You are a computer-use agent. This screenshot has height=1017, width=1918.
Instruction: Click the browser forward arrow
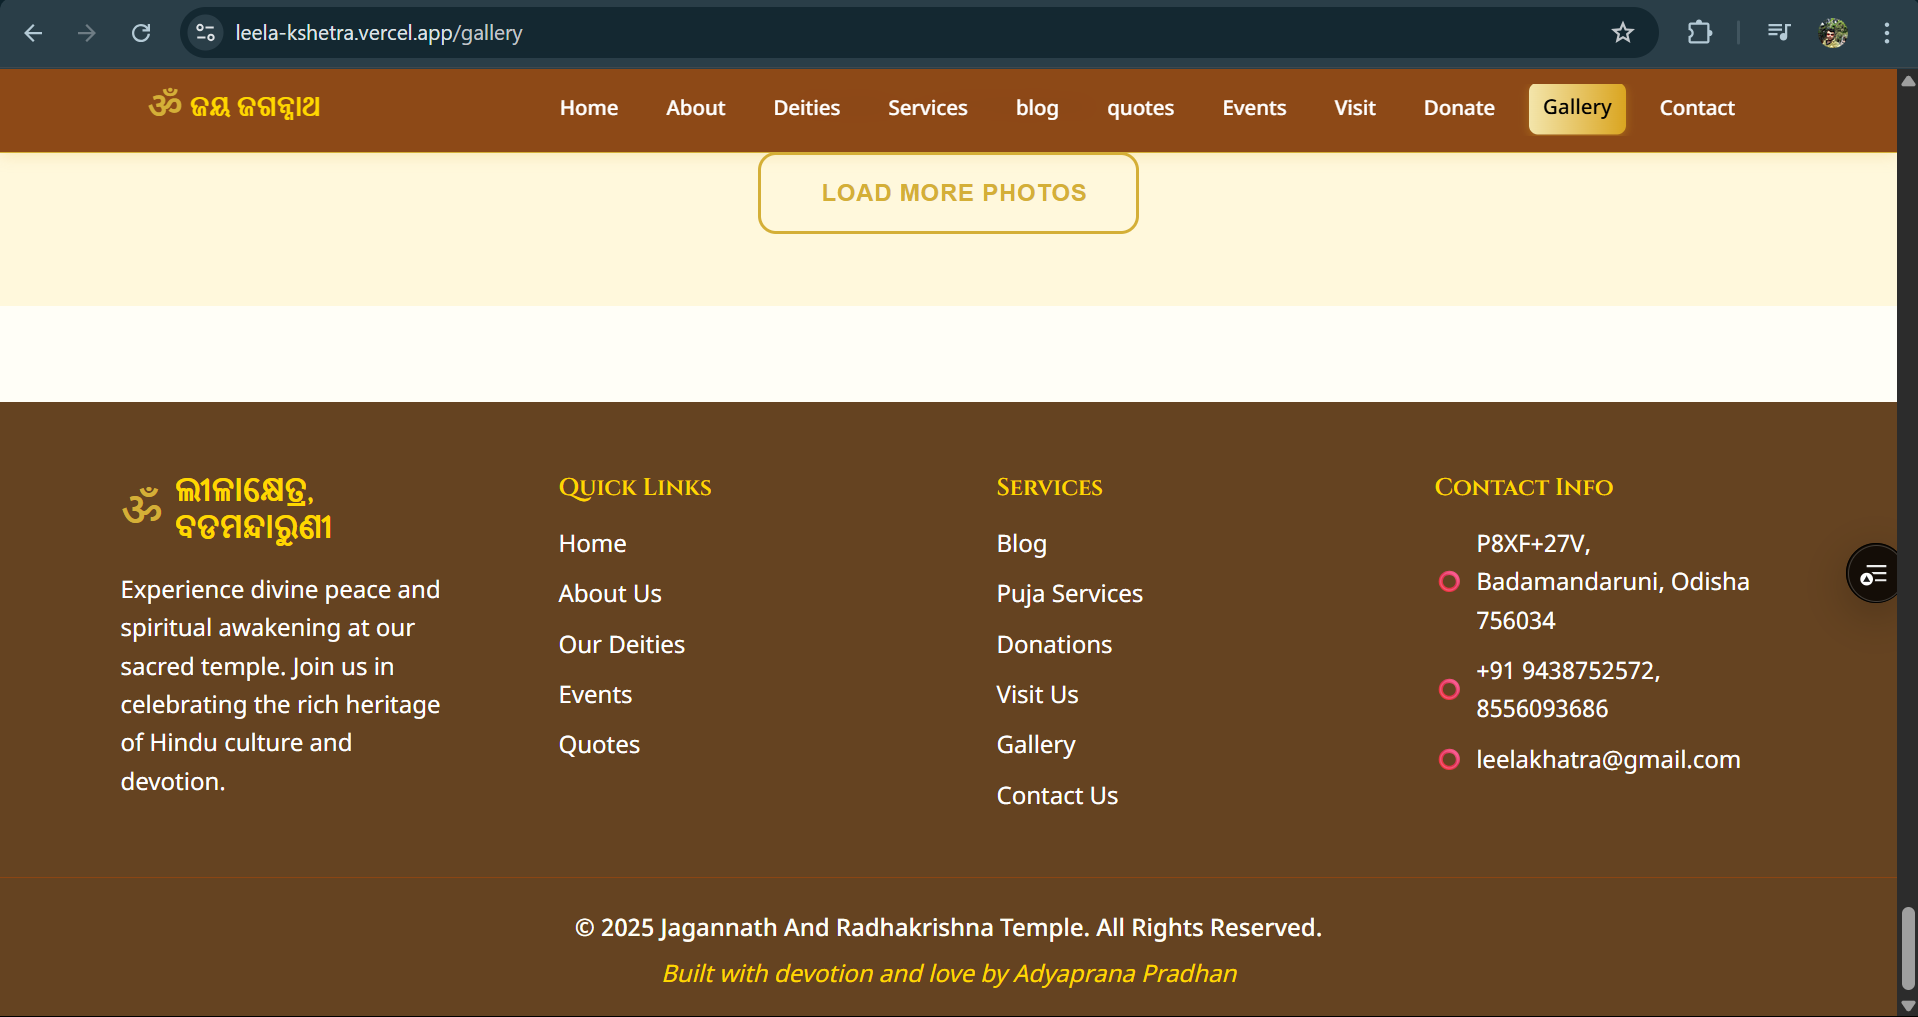[x=87, y=33]
